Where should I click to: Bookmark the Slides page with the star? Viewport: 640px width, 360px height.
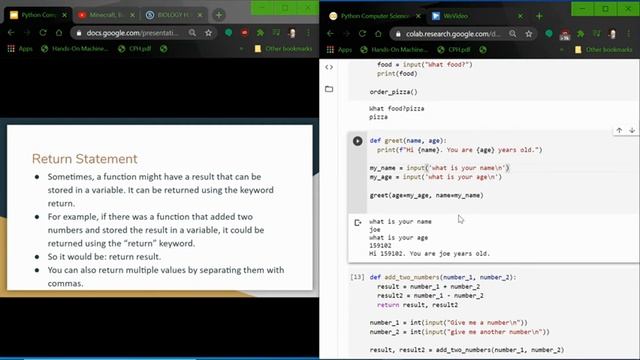coord(209,33)
